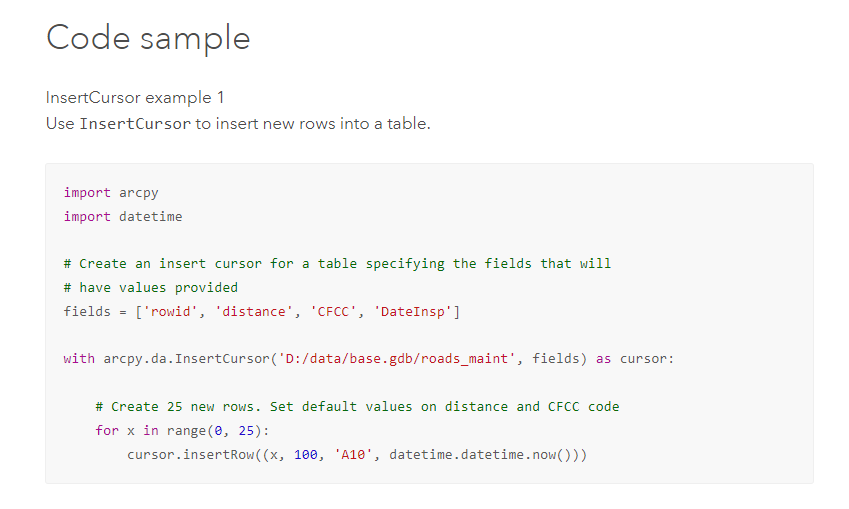This screenshot has height=509, width=849.
Task: Click the number 100 in the insertRow call
Action: point(306,455)
